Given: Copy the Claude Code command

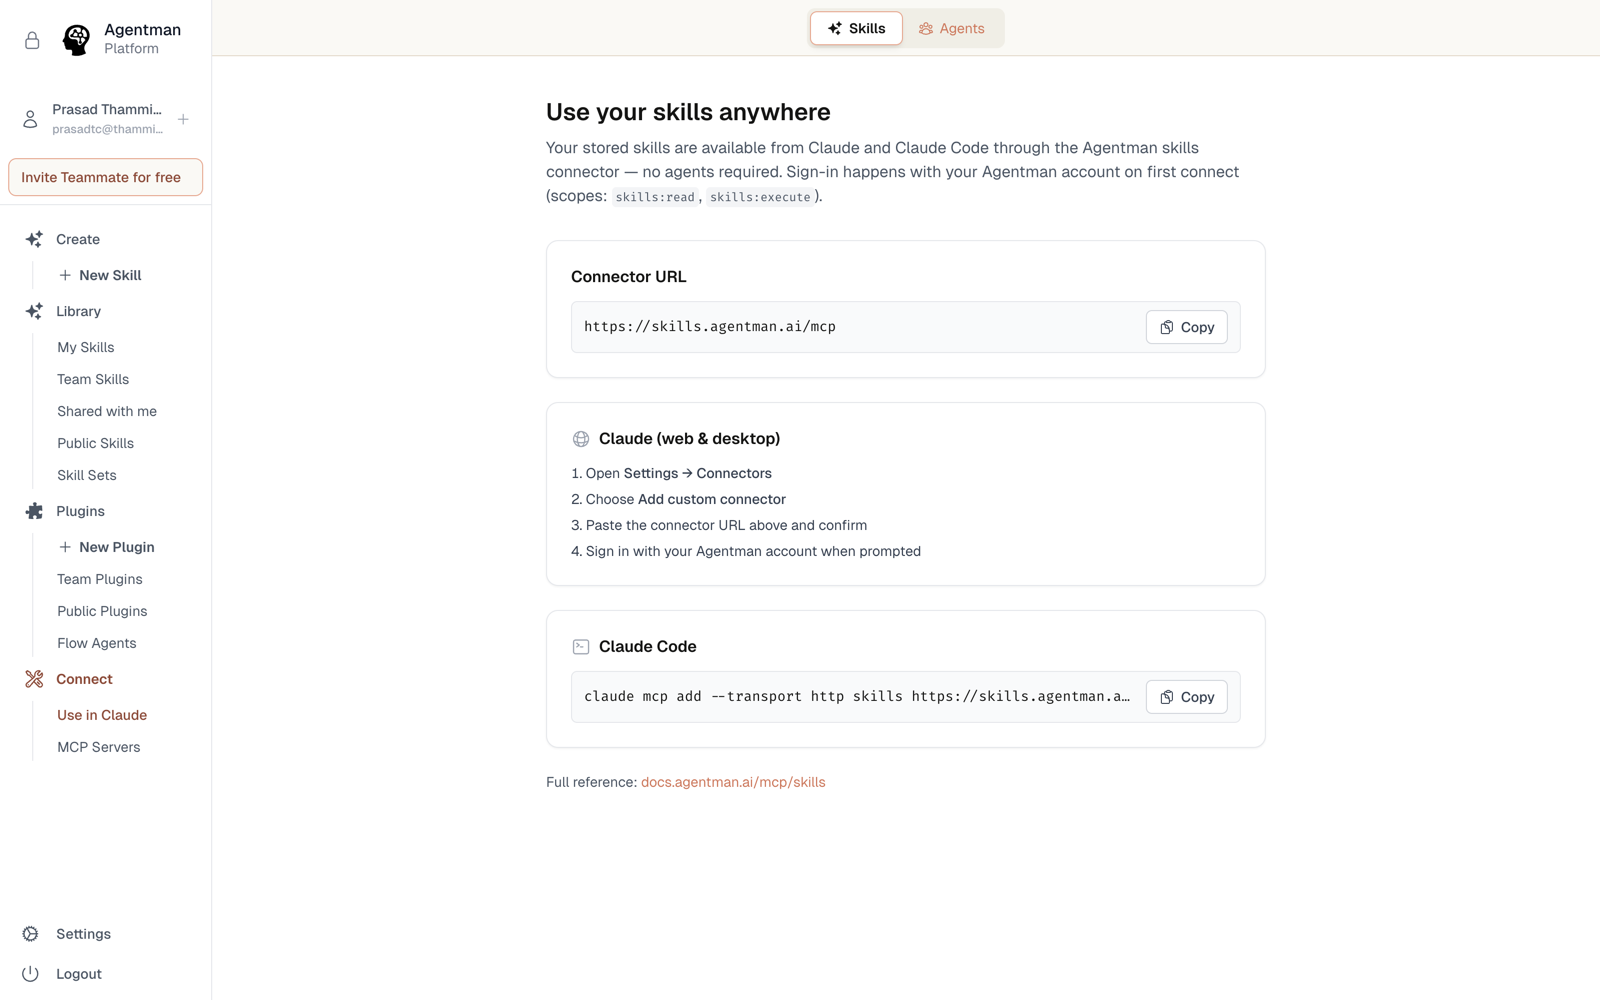Looking at the screenshot, I should coord(1187,697).
